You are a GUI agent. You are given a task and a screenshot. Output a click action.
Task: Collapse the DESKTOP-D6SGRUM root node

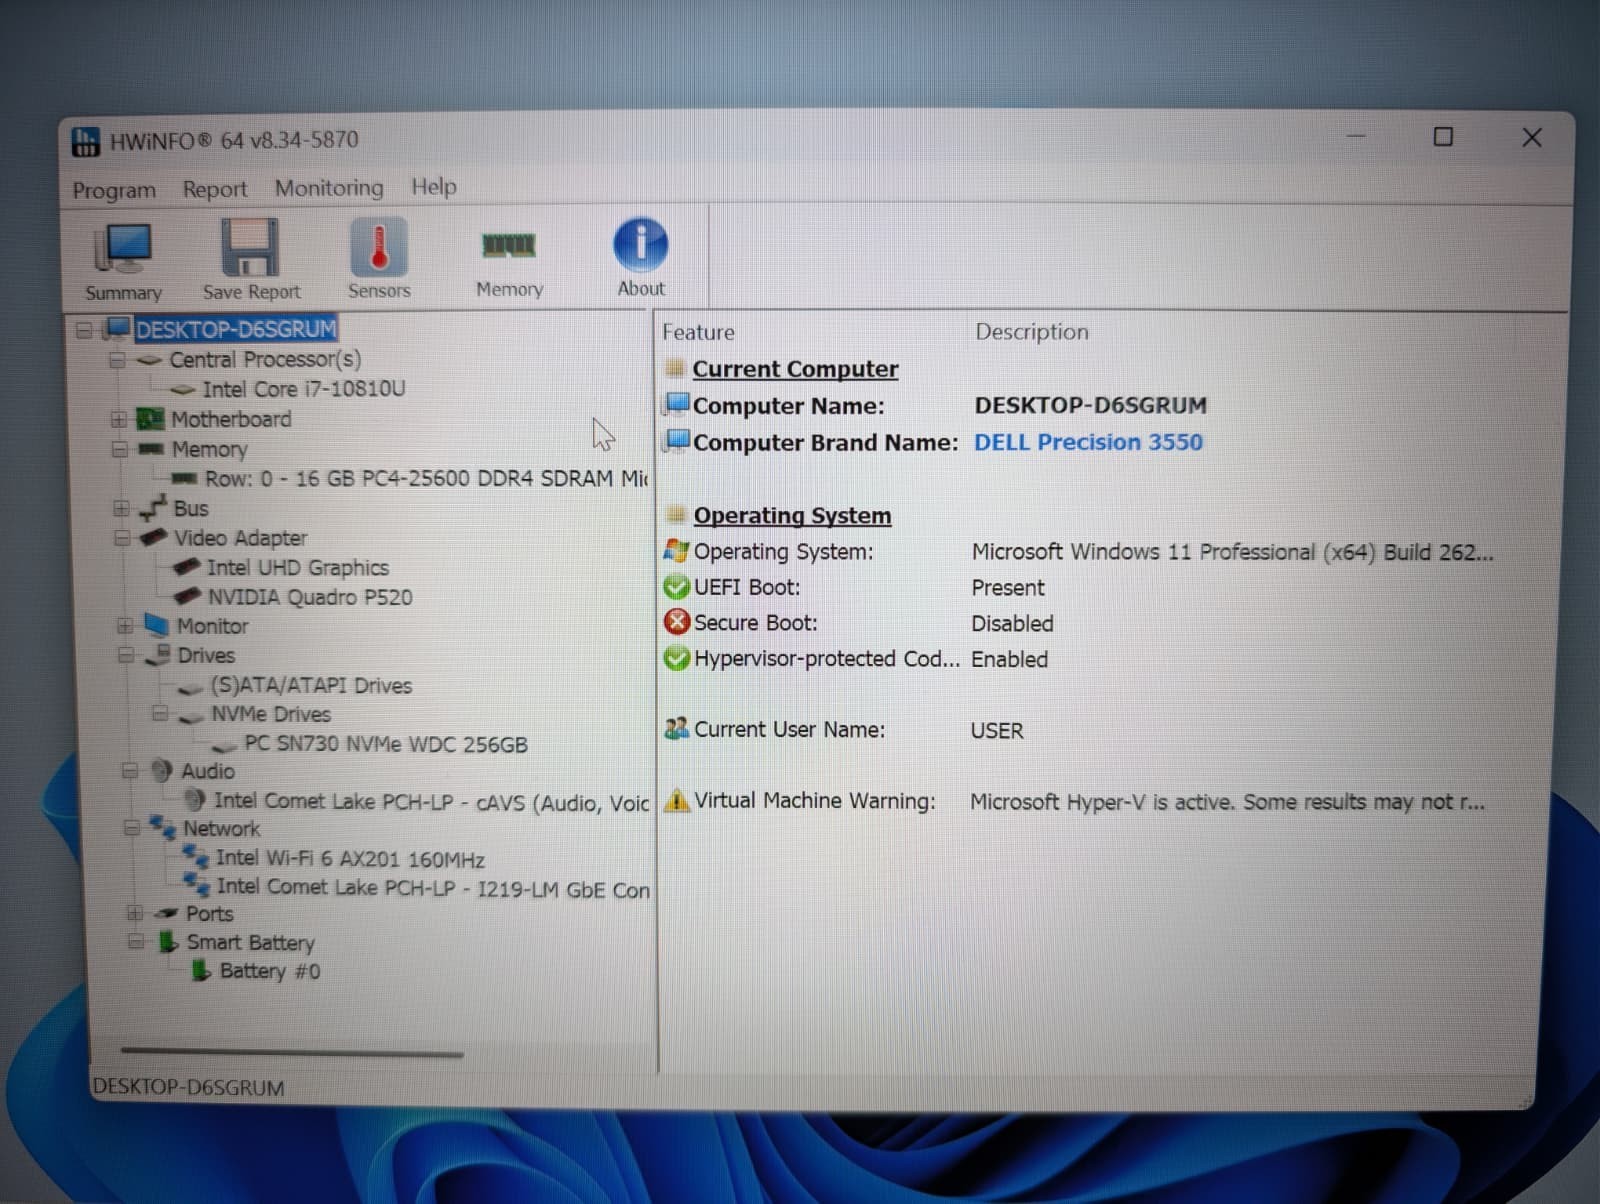click(84, 329)
